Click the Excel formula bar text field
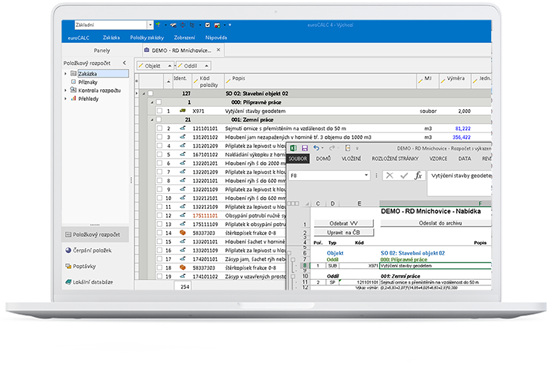This screenshot has width=550, height=382. pyautogui.click(x=459, y=183)
